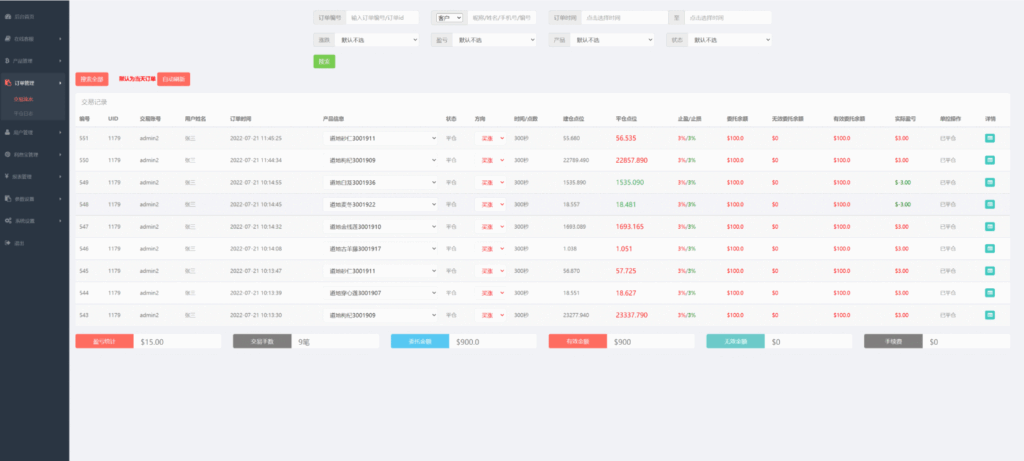The width and height of the screenshot is (1024, 461).
Task: Click the logout arrow icon in sidebar
Action: point(7,243)
